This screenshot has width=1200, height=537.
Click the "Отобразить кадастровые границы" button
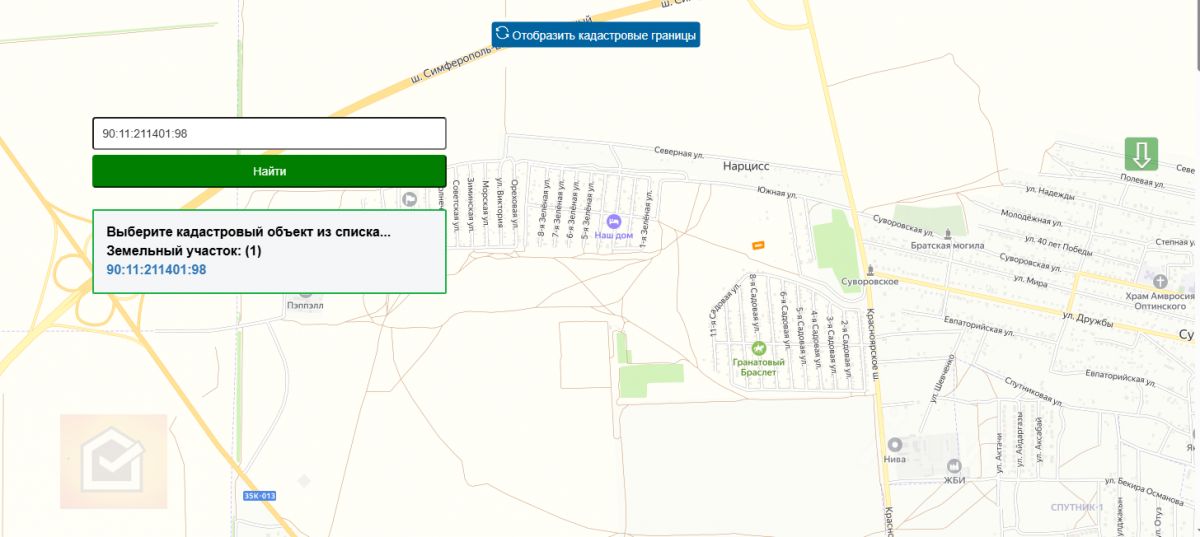click(x=595, y=34)
